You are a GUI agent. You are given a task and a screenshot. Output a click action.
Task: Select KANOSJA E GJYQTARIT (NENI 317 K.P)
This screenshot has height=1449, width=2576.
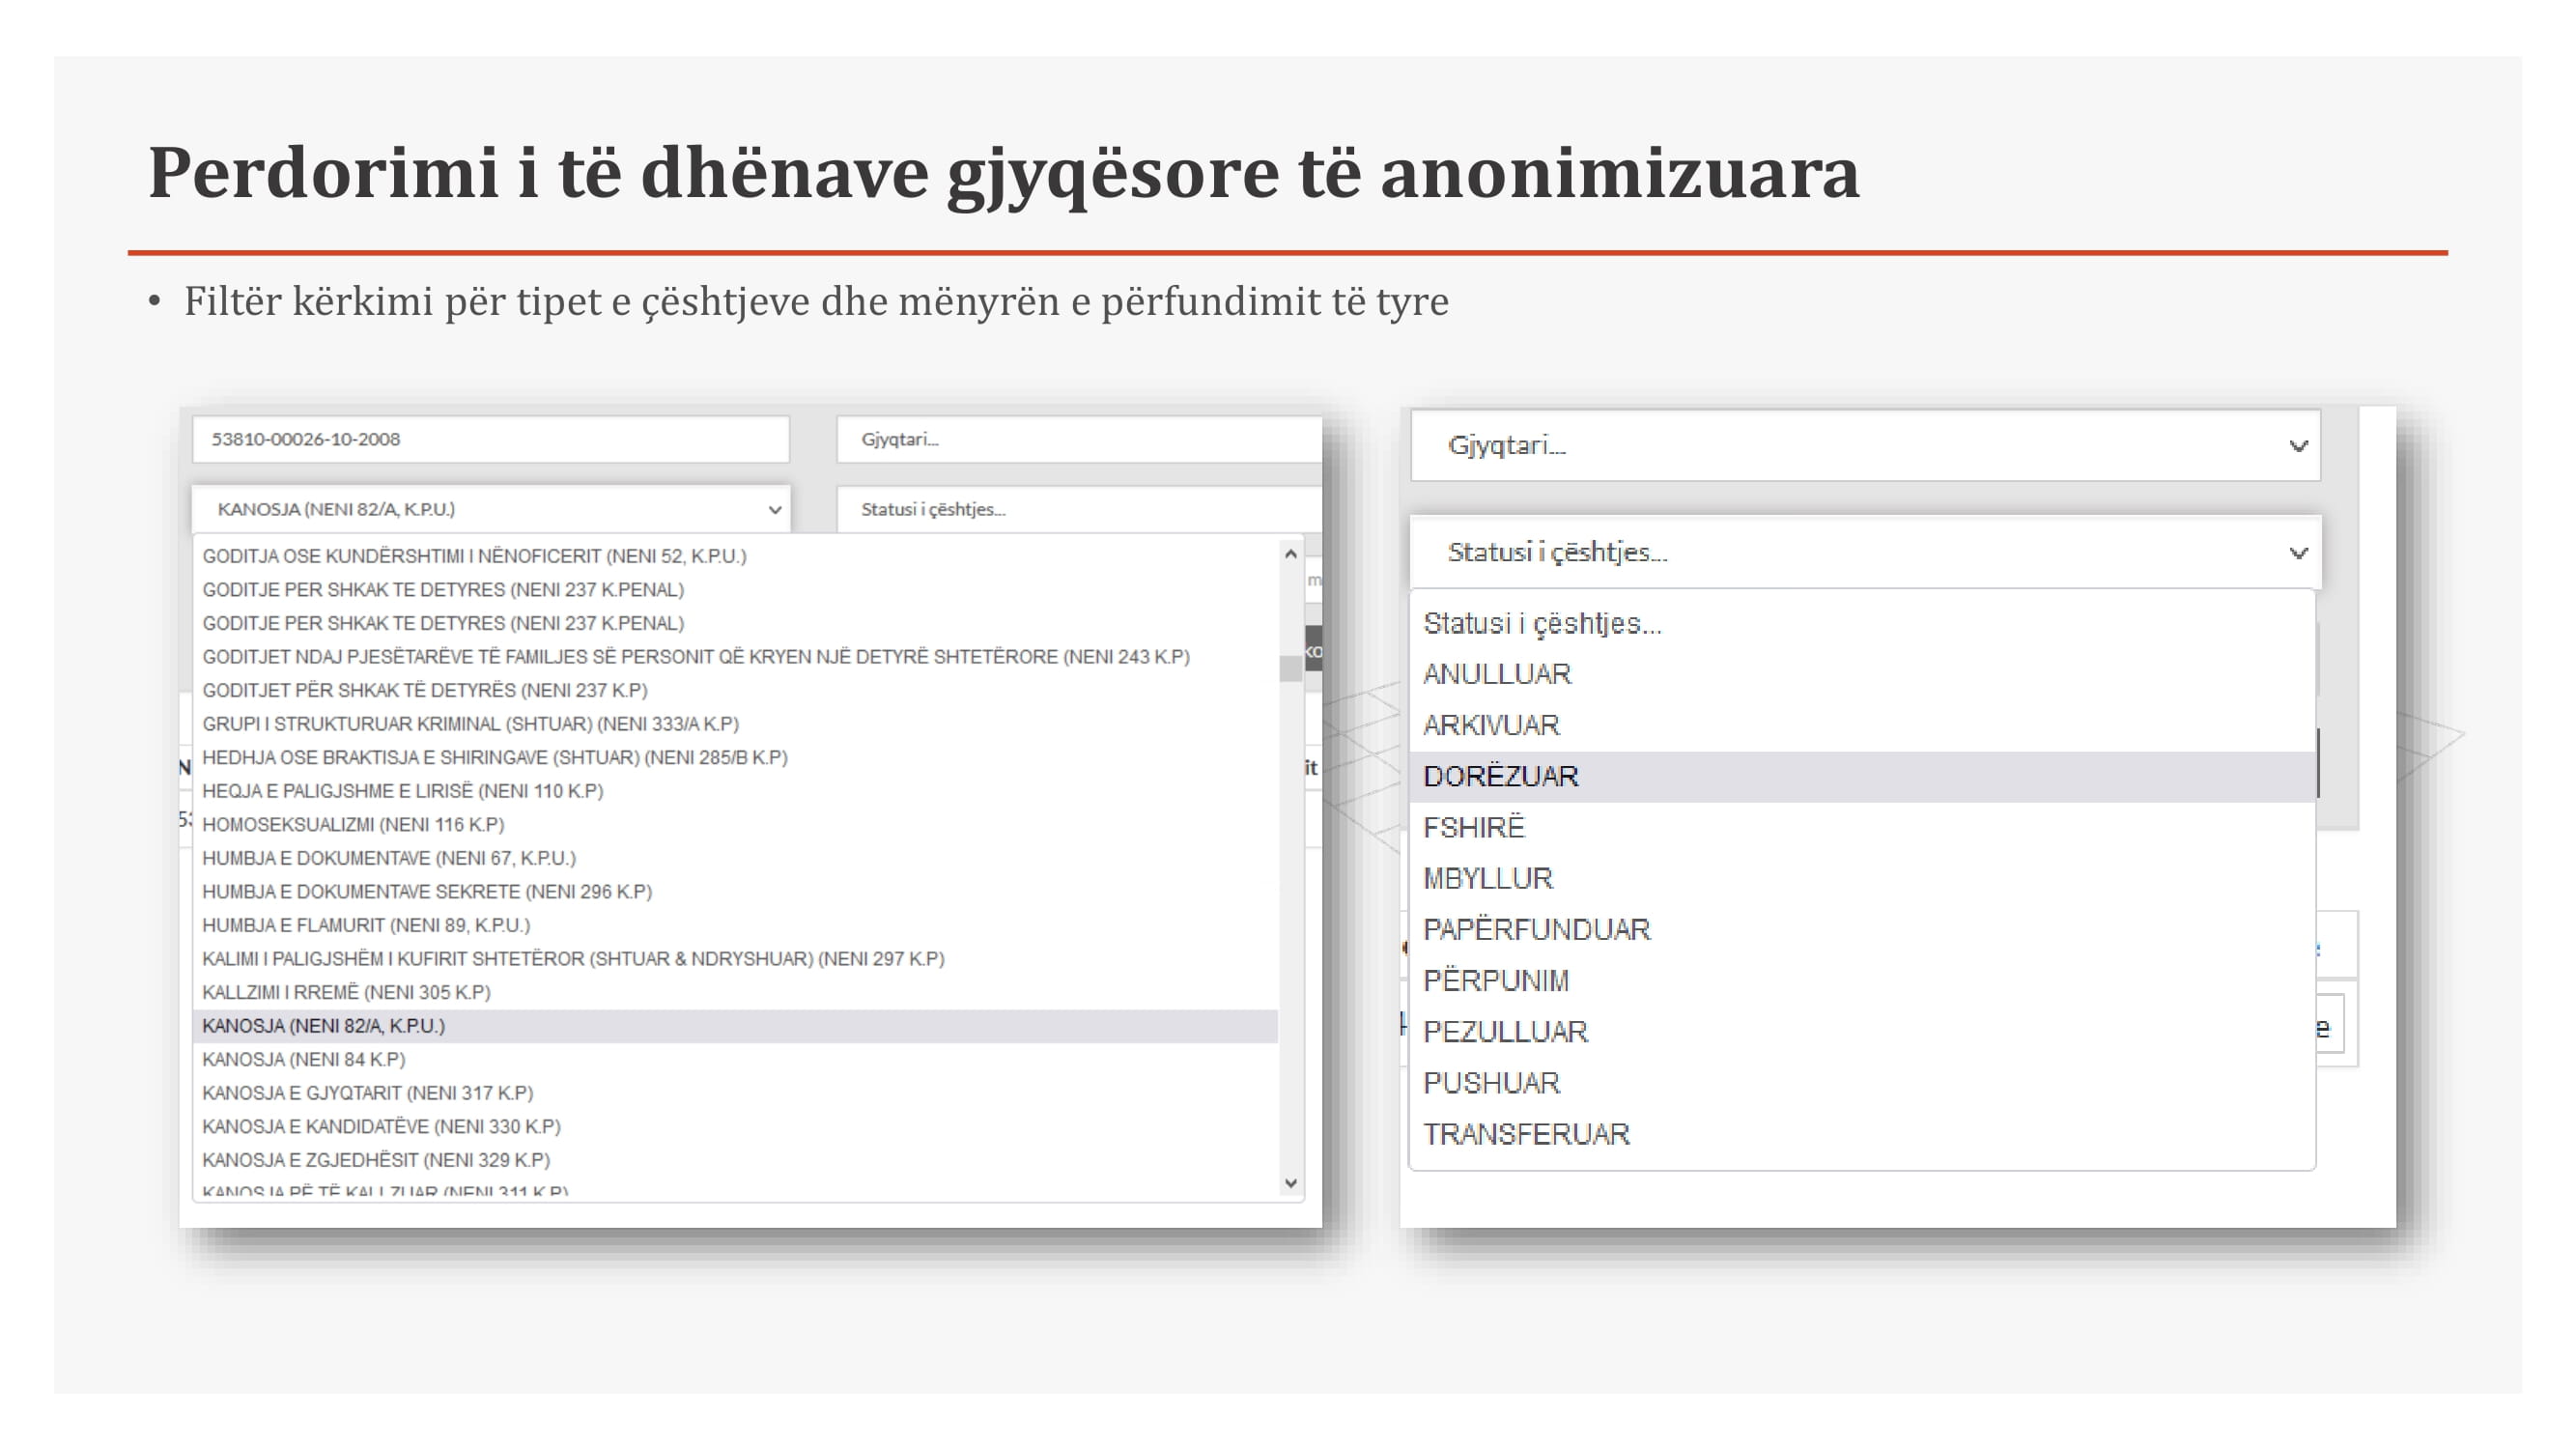tap(367, 1092)
